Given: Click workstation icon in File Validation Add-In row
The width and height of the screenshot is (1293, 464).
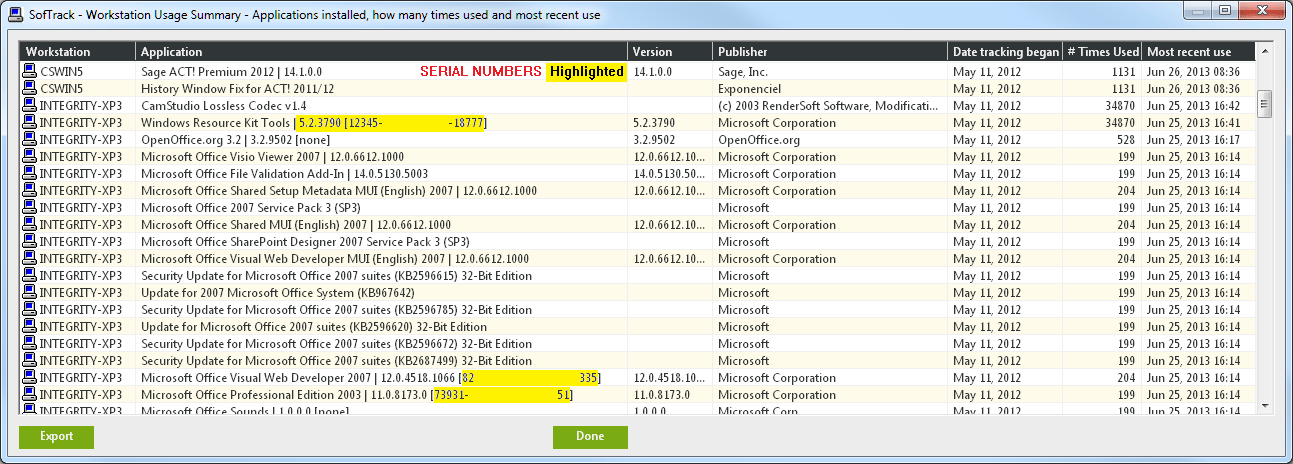Looking at the screenshot, I should click(29, 174).
